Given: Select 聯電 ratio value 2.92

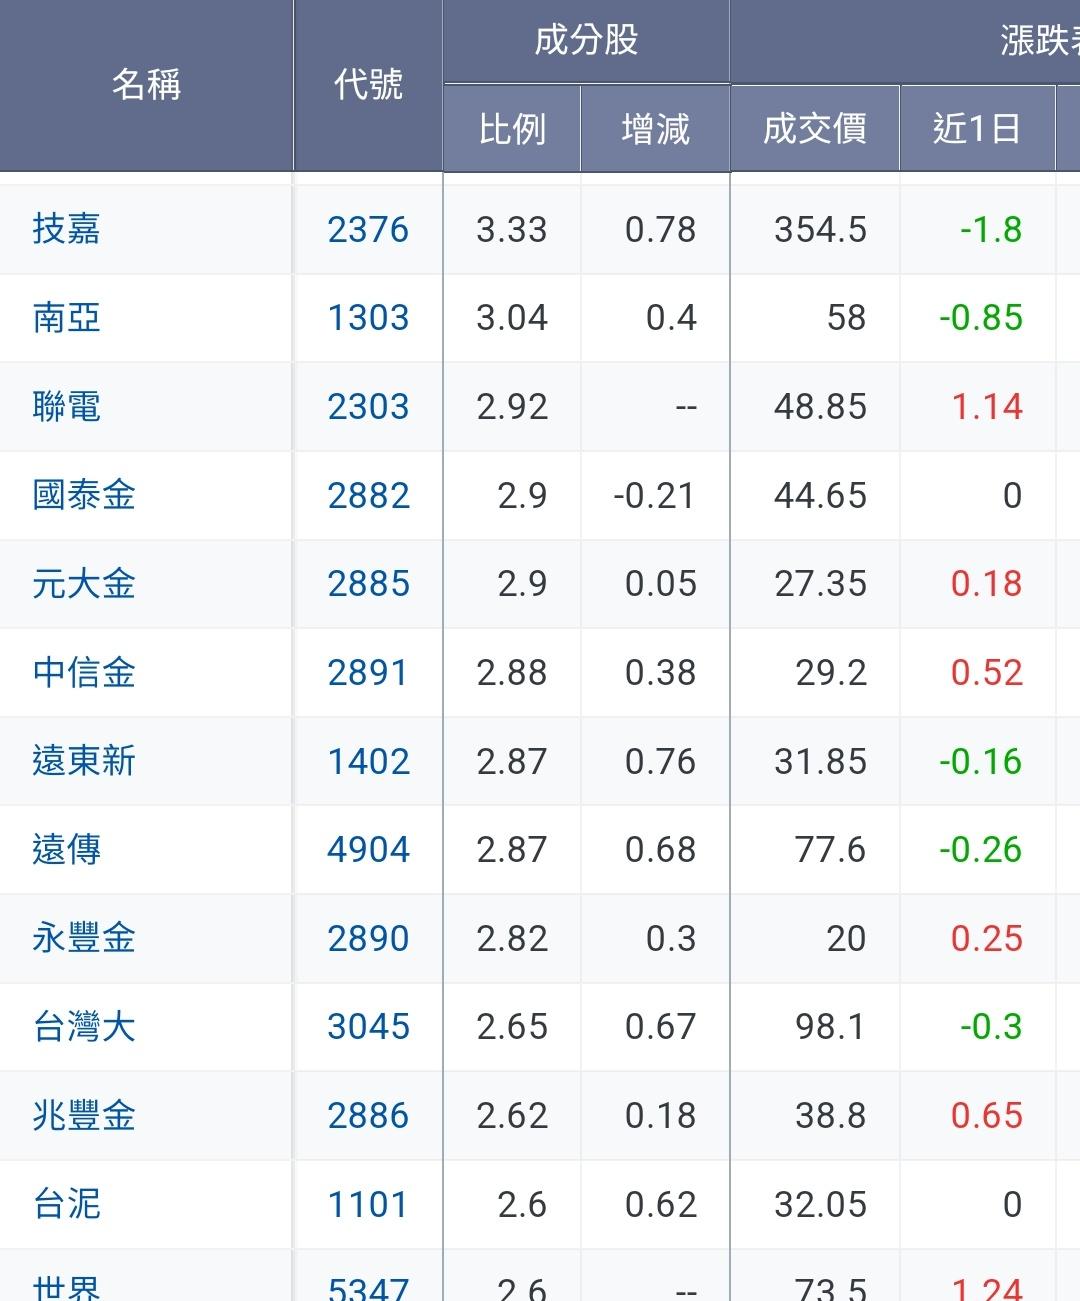Looking at the screenshot, I should click(512, 407).
